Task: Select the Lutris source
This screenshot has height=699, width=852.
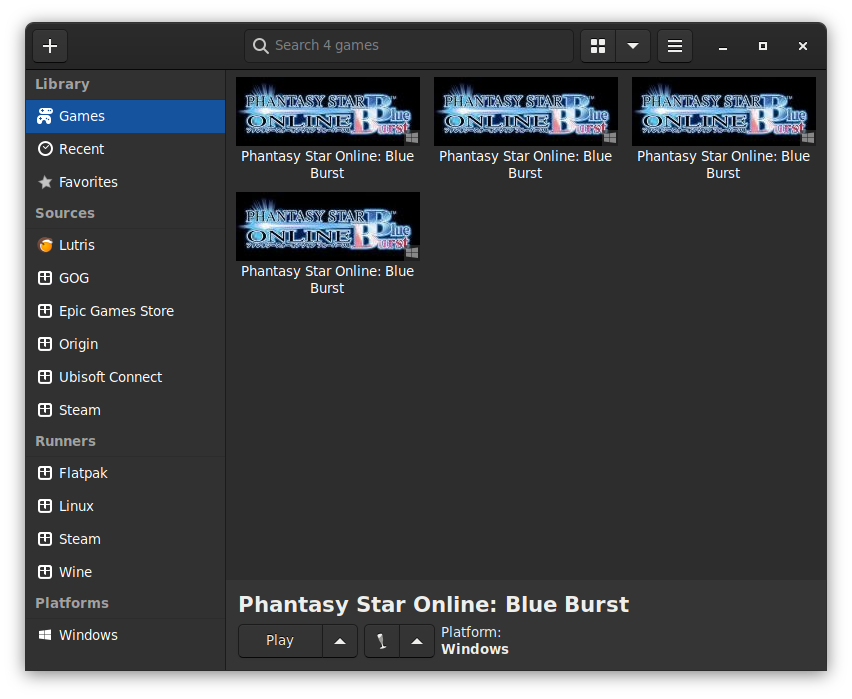Action: (126, 245)
